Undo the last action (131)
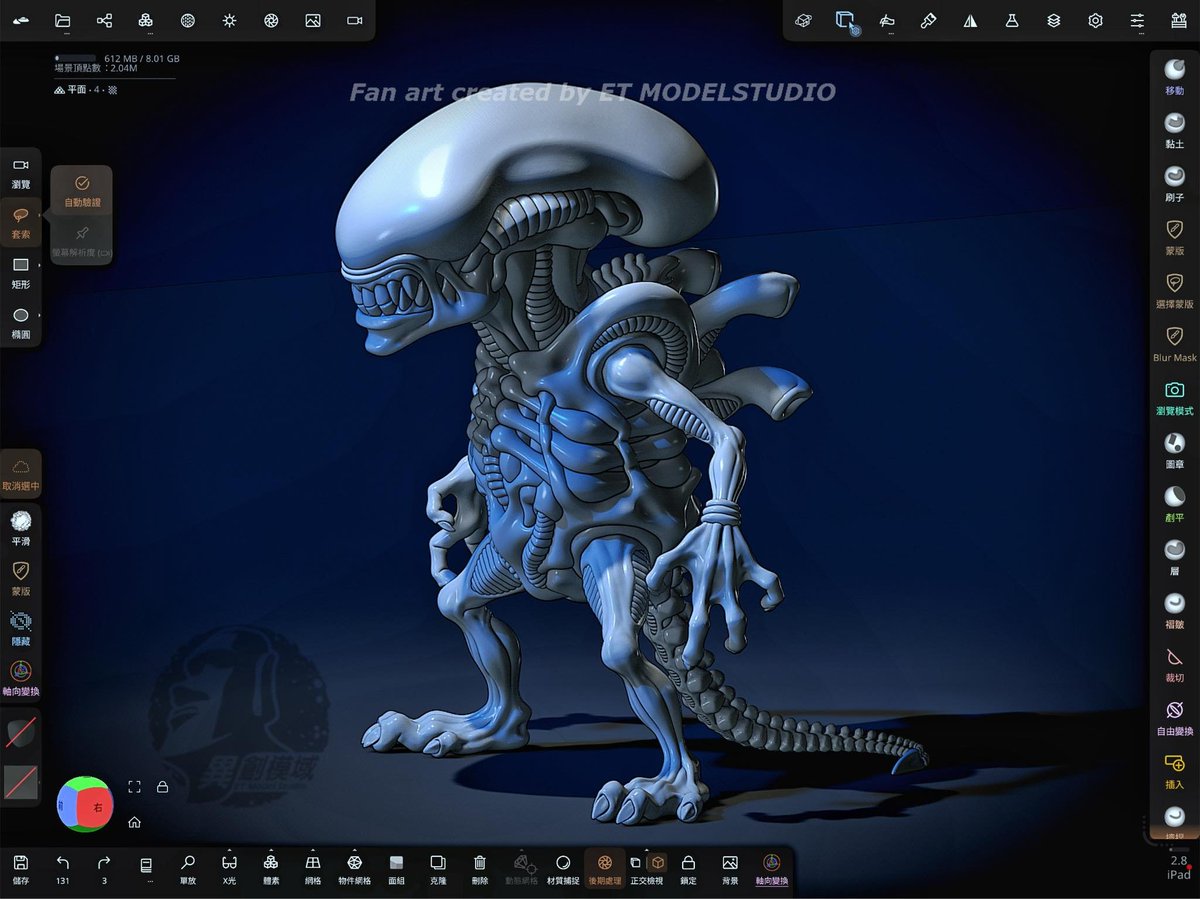 point(63,869)
